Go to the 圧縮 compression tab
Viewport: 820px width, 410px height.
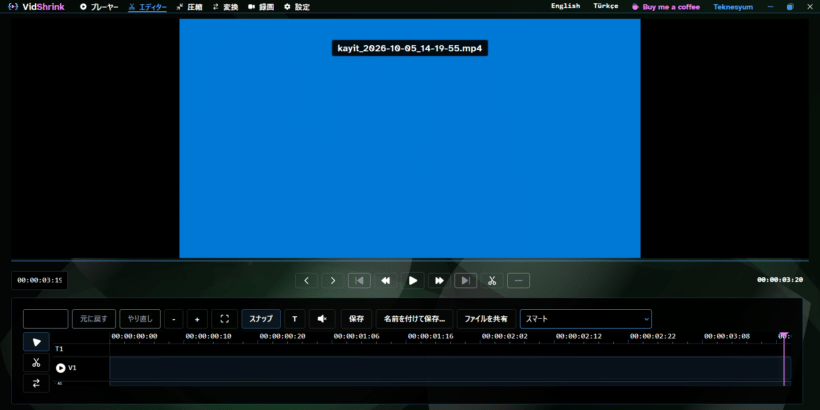point(189,7)
